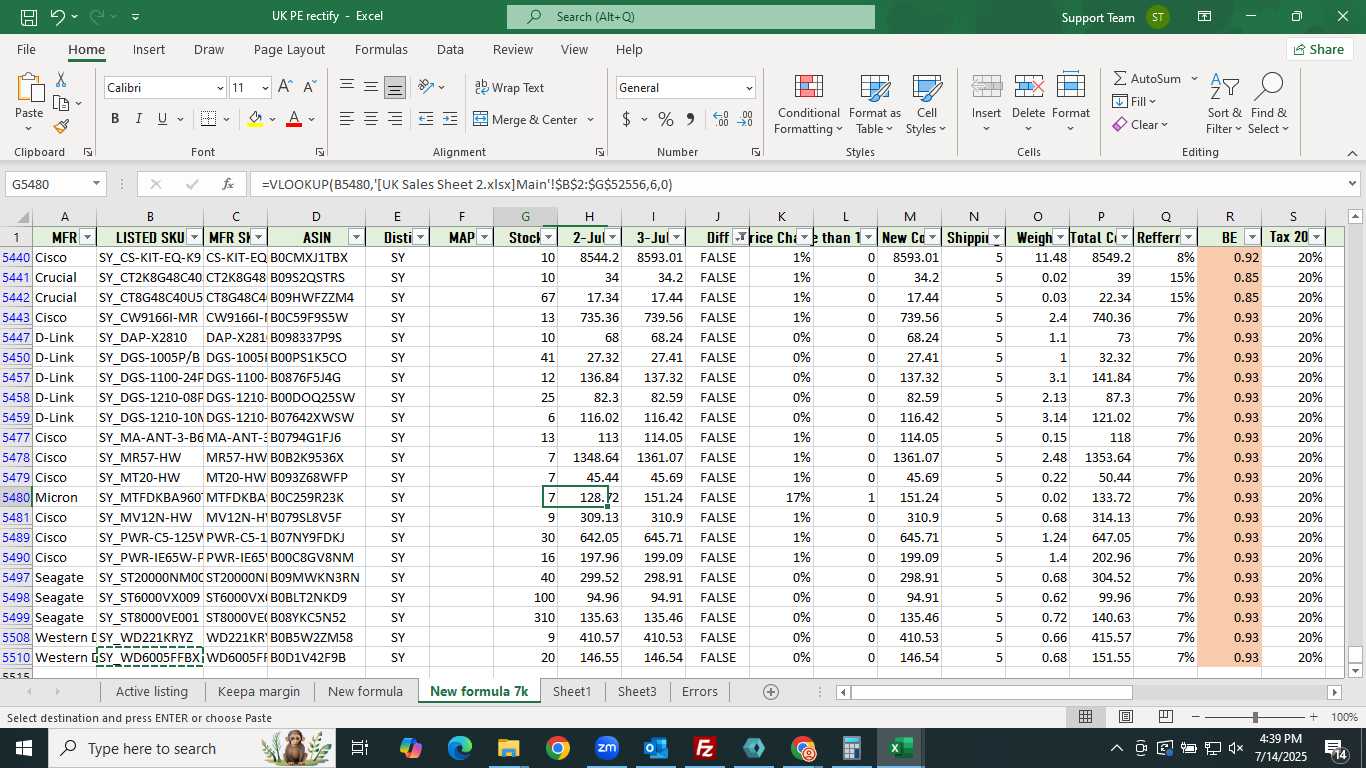Click the Share button
The width and height of the screenshot is (1366, 768).
(1319, 49)
